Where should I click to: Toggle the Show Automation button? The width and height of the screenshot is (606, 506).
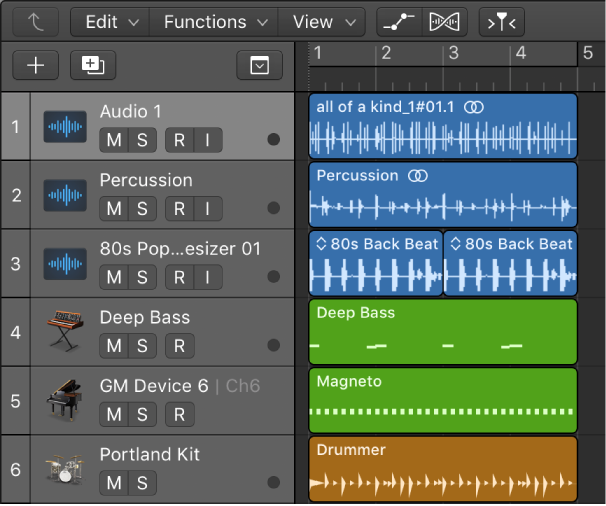(x=399, y=21)
